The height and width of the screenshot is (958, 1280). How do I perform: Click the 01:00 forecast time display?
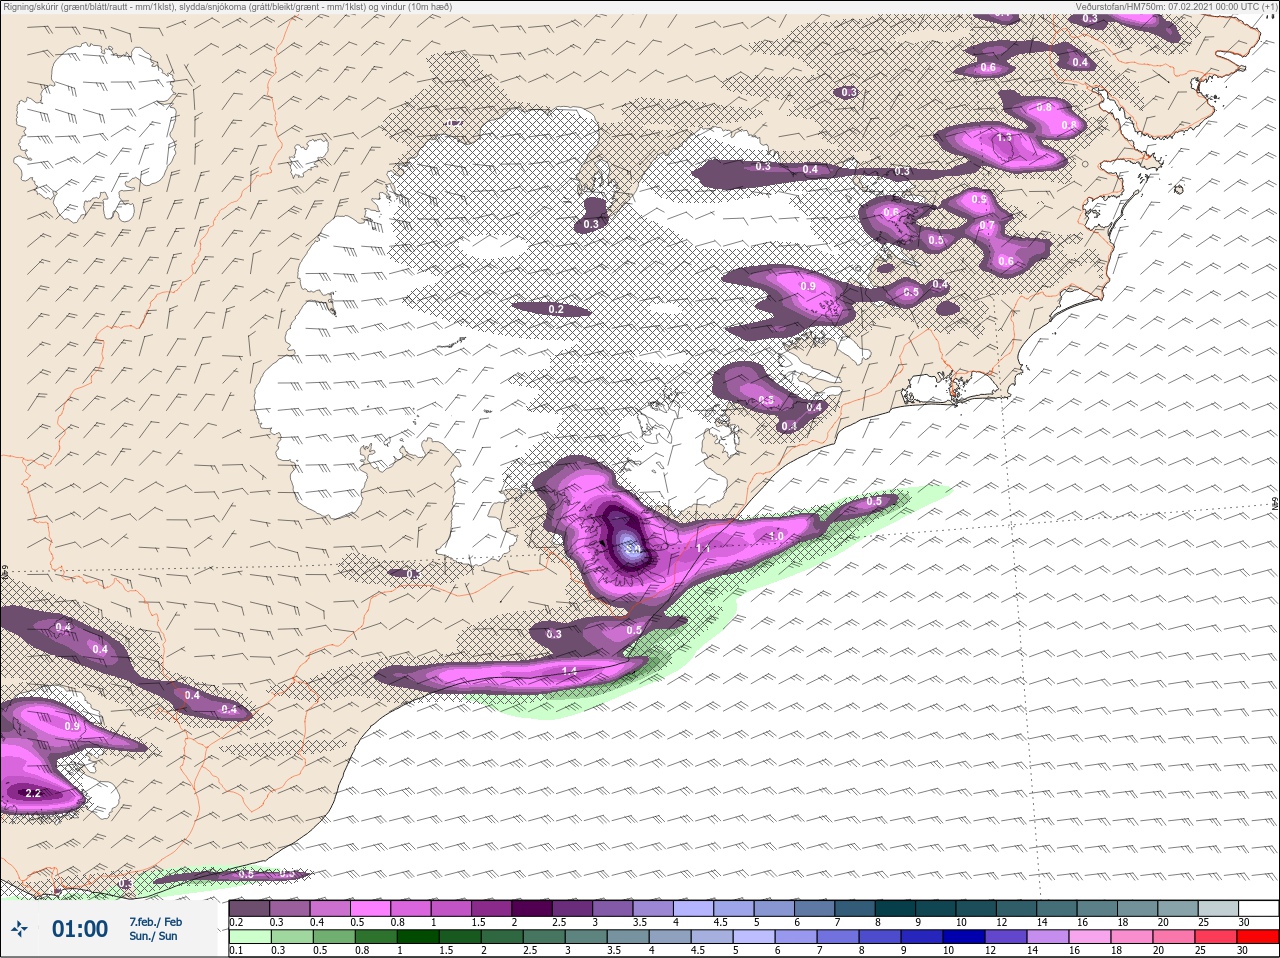pyautogui.click(x=79, y=929)
